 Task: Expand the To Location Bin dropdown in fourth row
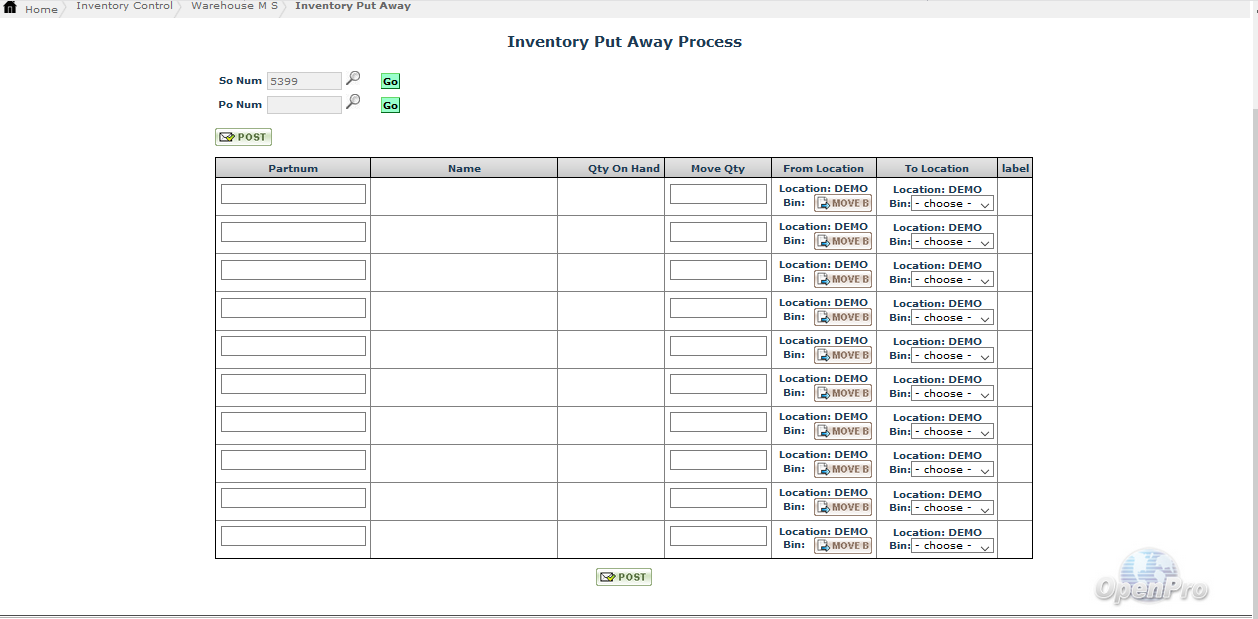pos(952,318)
